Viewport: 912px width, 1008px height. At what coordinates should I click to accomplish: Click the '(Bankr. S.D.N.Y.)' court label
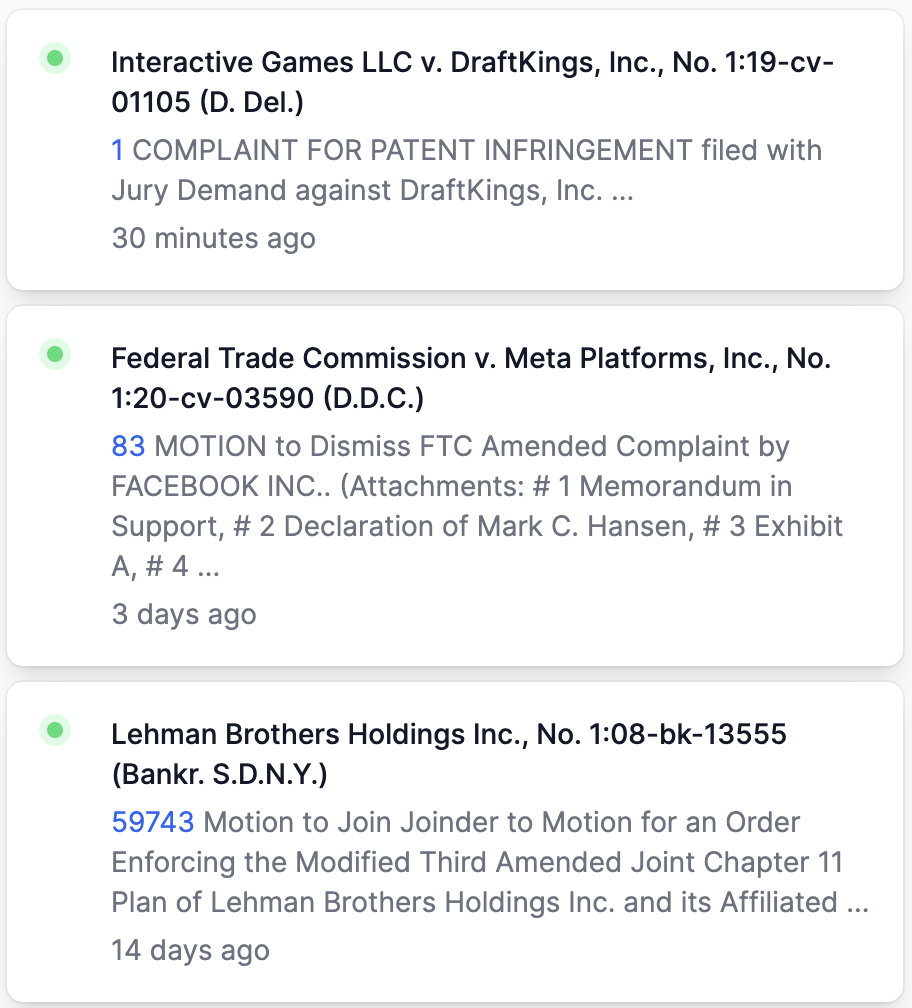pyautogui.click(x=219, y=775)
